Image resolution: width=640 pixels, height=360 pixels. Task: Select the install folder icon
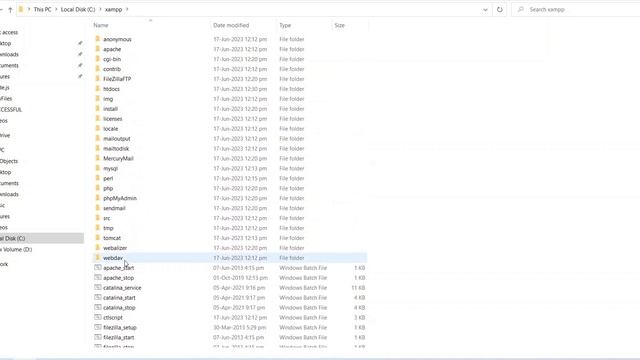pyautogui.click(x=98, y=108)
